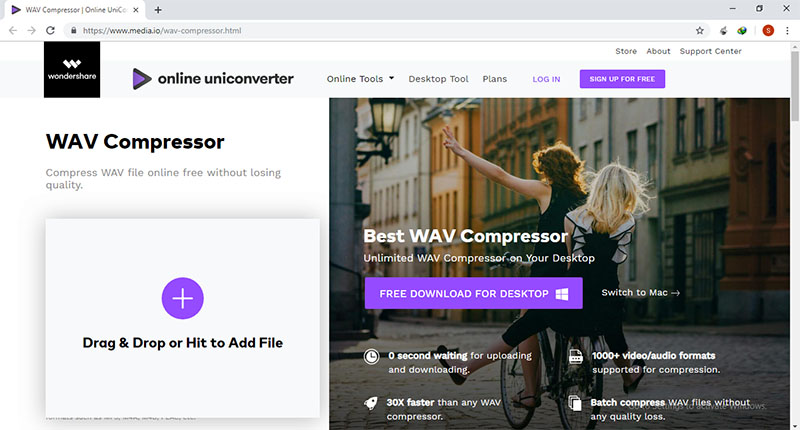The width and height of the screenshot is (800, 430).
Task: Go back with the back arrow
Action: (13, 31)
